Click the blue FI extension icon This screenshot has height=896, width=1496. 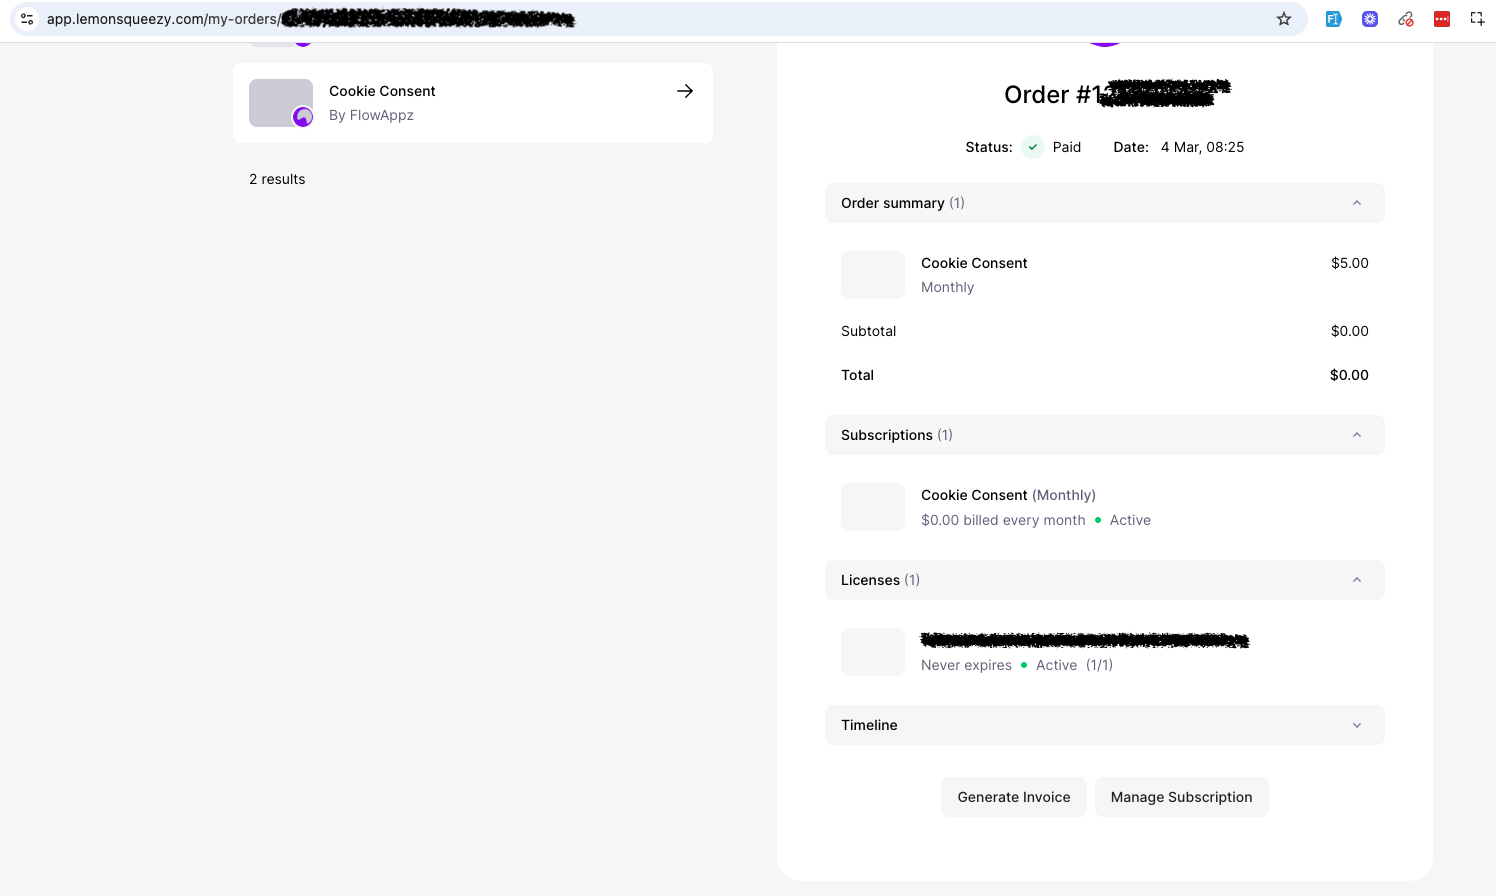1333,19
